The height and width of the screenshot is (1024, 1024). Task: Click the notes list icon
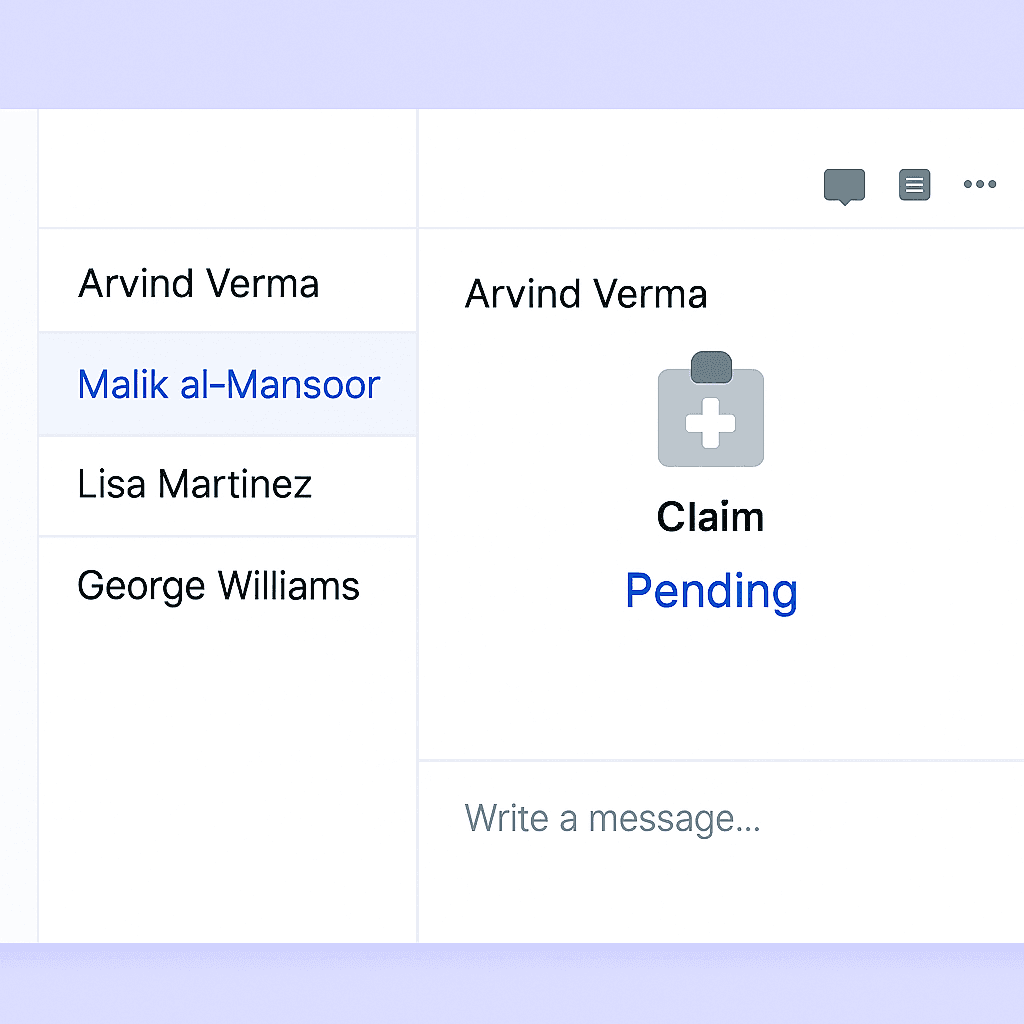[914, 185]
